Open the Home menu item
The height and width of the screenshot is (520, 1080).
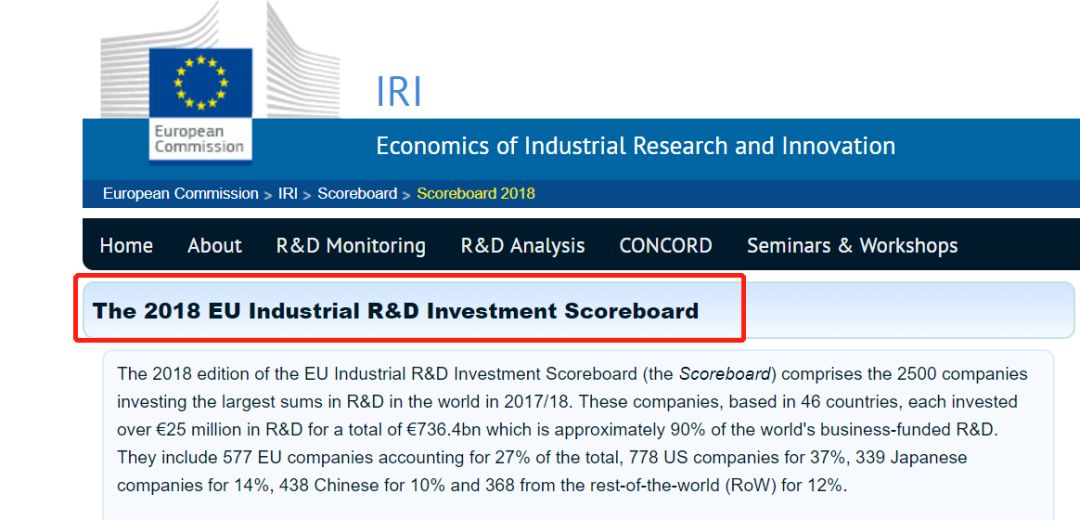click(x=126, y=246)
